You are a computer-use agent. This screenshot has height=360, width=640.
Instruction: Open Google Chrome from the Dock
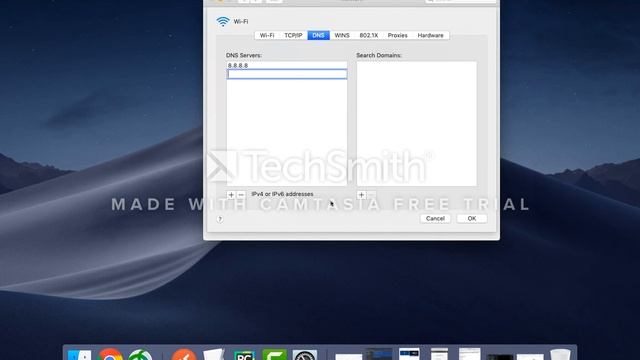pos(110,354)
